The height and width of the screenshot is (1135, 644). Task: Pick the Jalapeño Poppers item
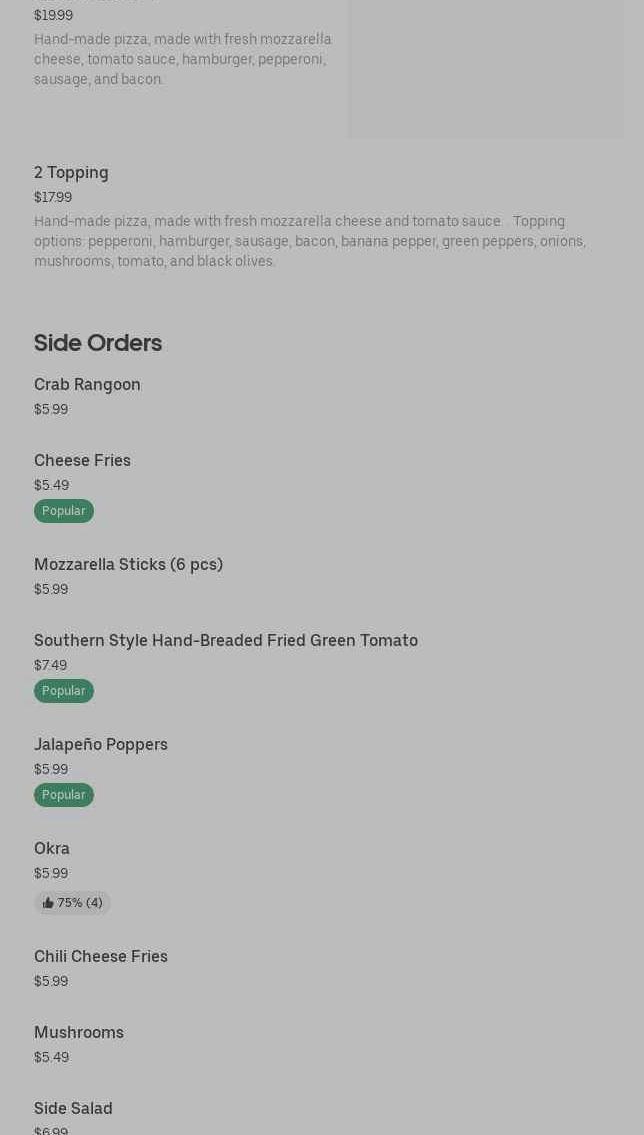101,745
